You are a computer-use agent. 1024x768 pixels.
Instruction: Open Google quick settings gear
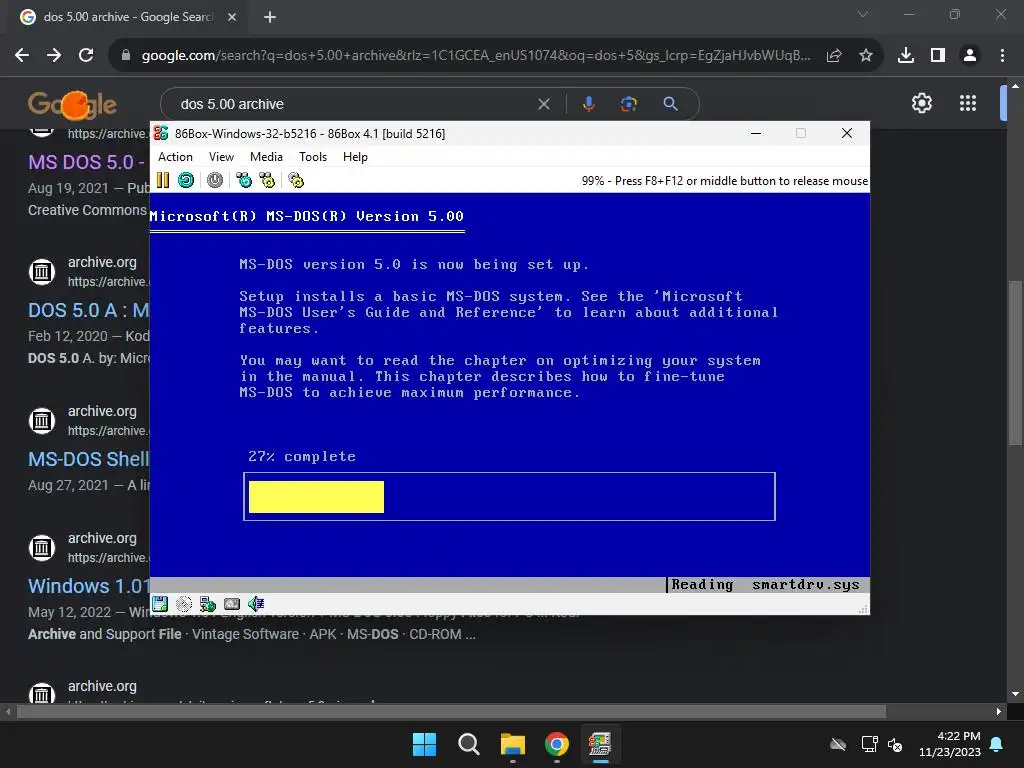(921, 103)
